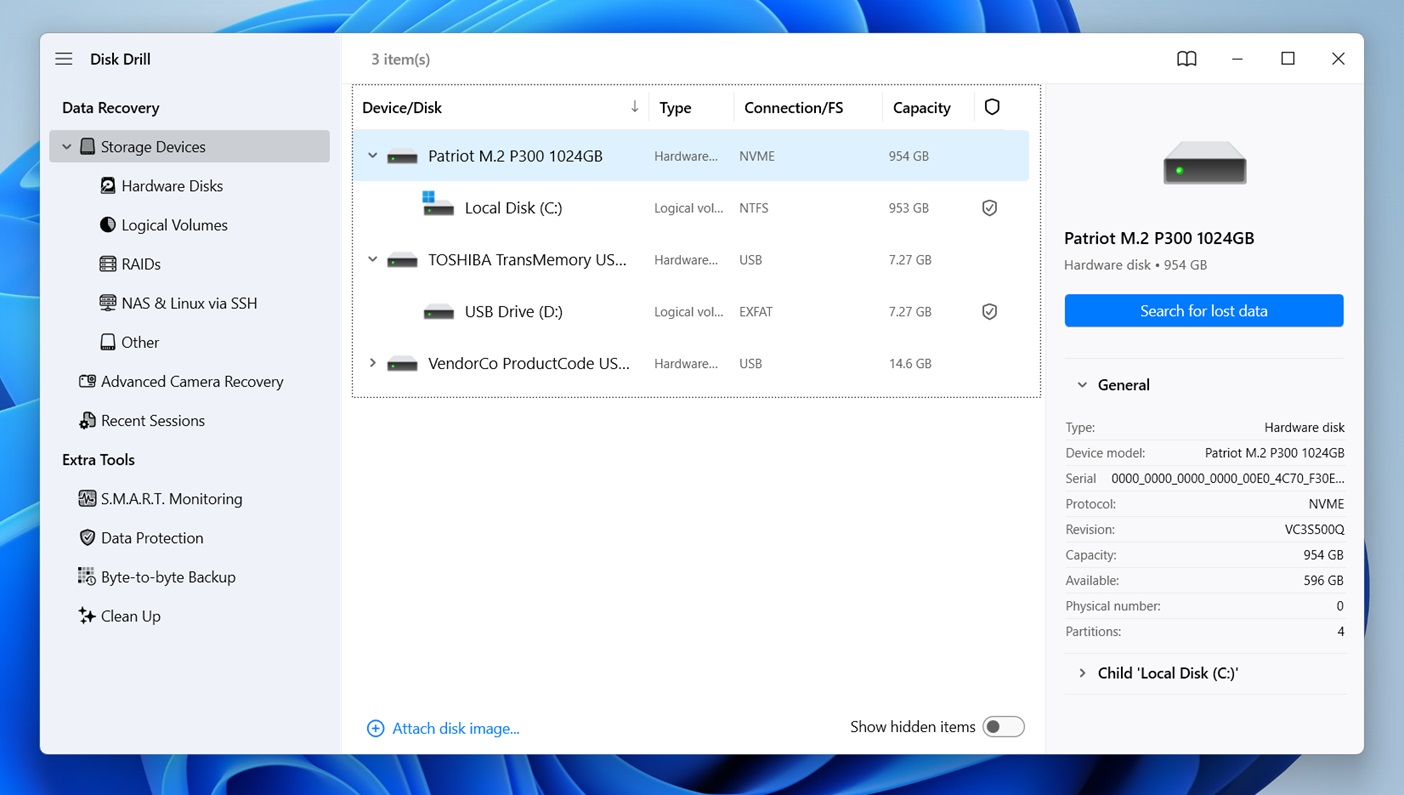Open the help book icon

click(x=1186, y=59)
